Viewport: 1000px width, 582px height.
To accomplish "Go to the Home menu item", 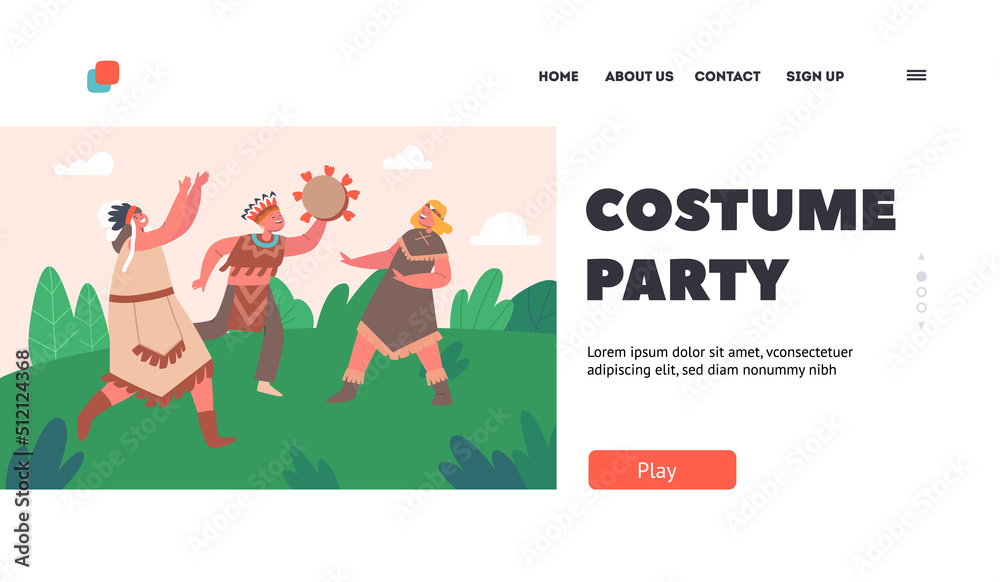I will point(558,76).
